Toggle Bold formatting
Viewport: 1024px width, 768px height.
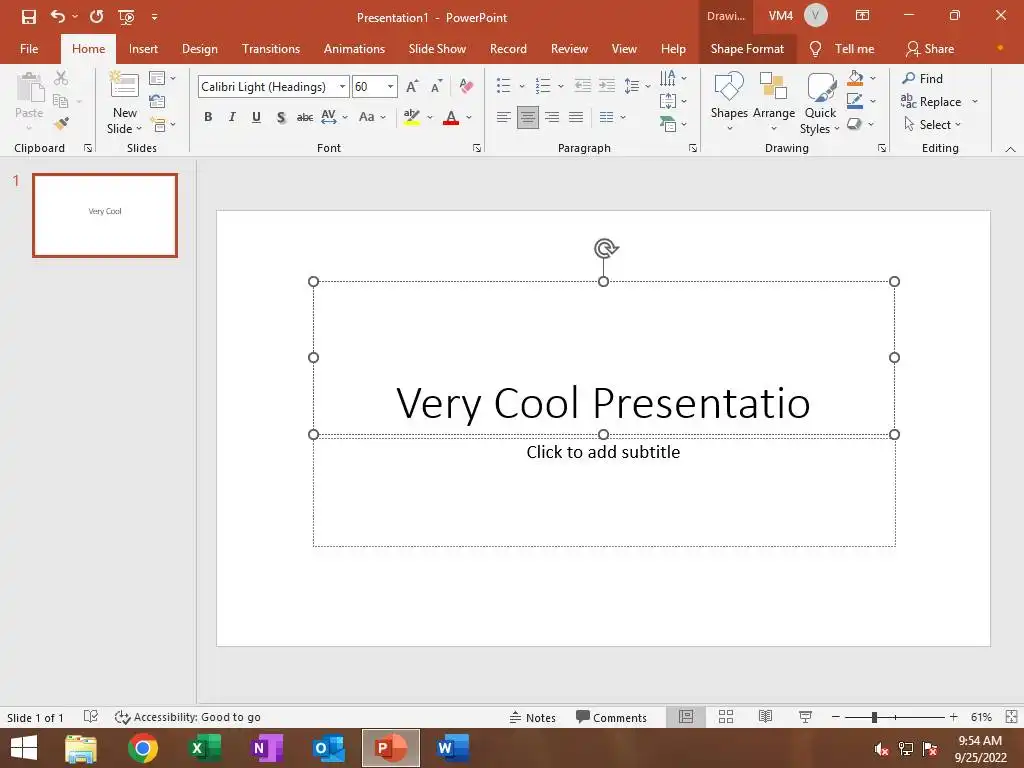coord(208,117)
